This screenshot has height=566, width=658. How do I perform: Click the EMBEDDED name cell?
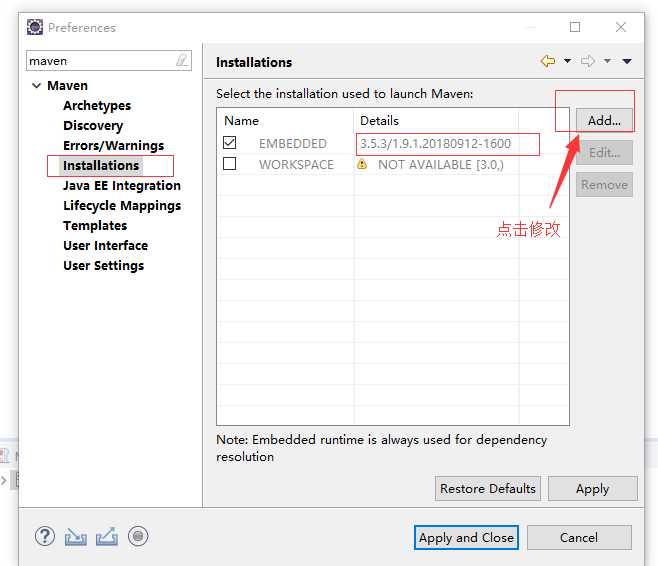point(292,143)
